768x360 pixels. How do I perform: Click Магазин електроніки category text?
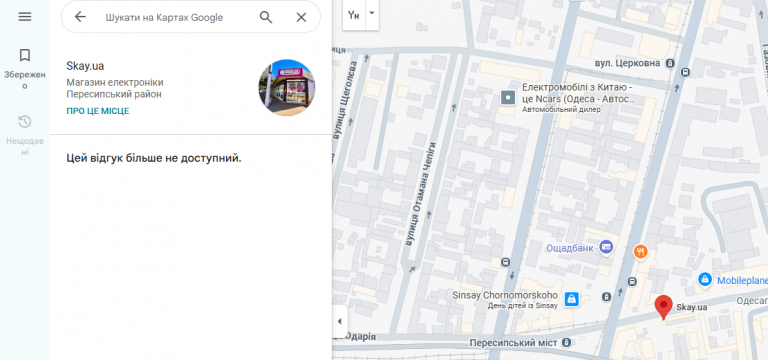[115, 82]
